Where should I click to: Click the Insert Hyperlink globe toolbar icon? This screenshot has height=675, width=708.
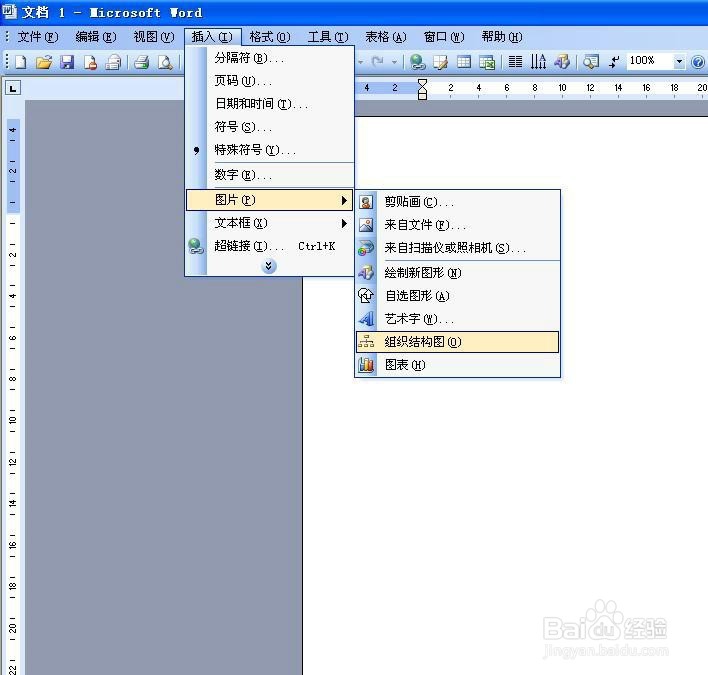click(x=417, y=62)
